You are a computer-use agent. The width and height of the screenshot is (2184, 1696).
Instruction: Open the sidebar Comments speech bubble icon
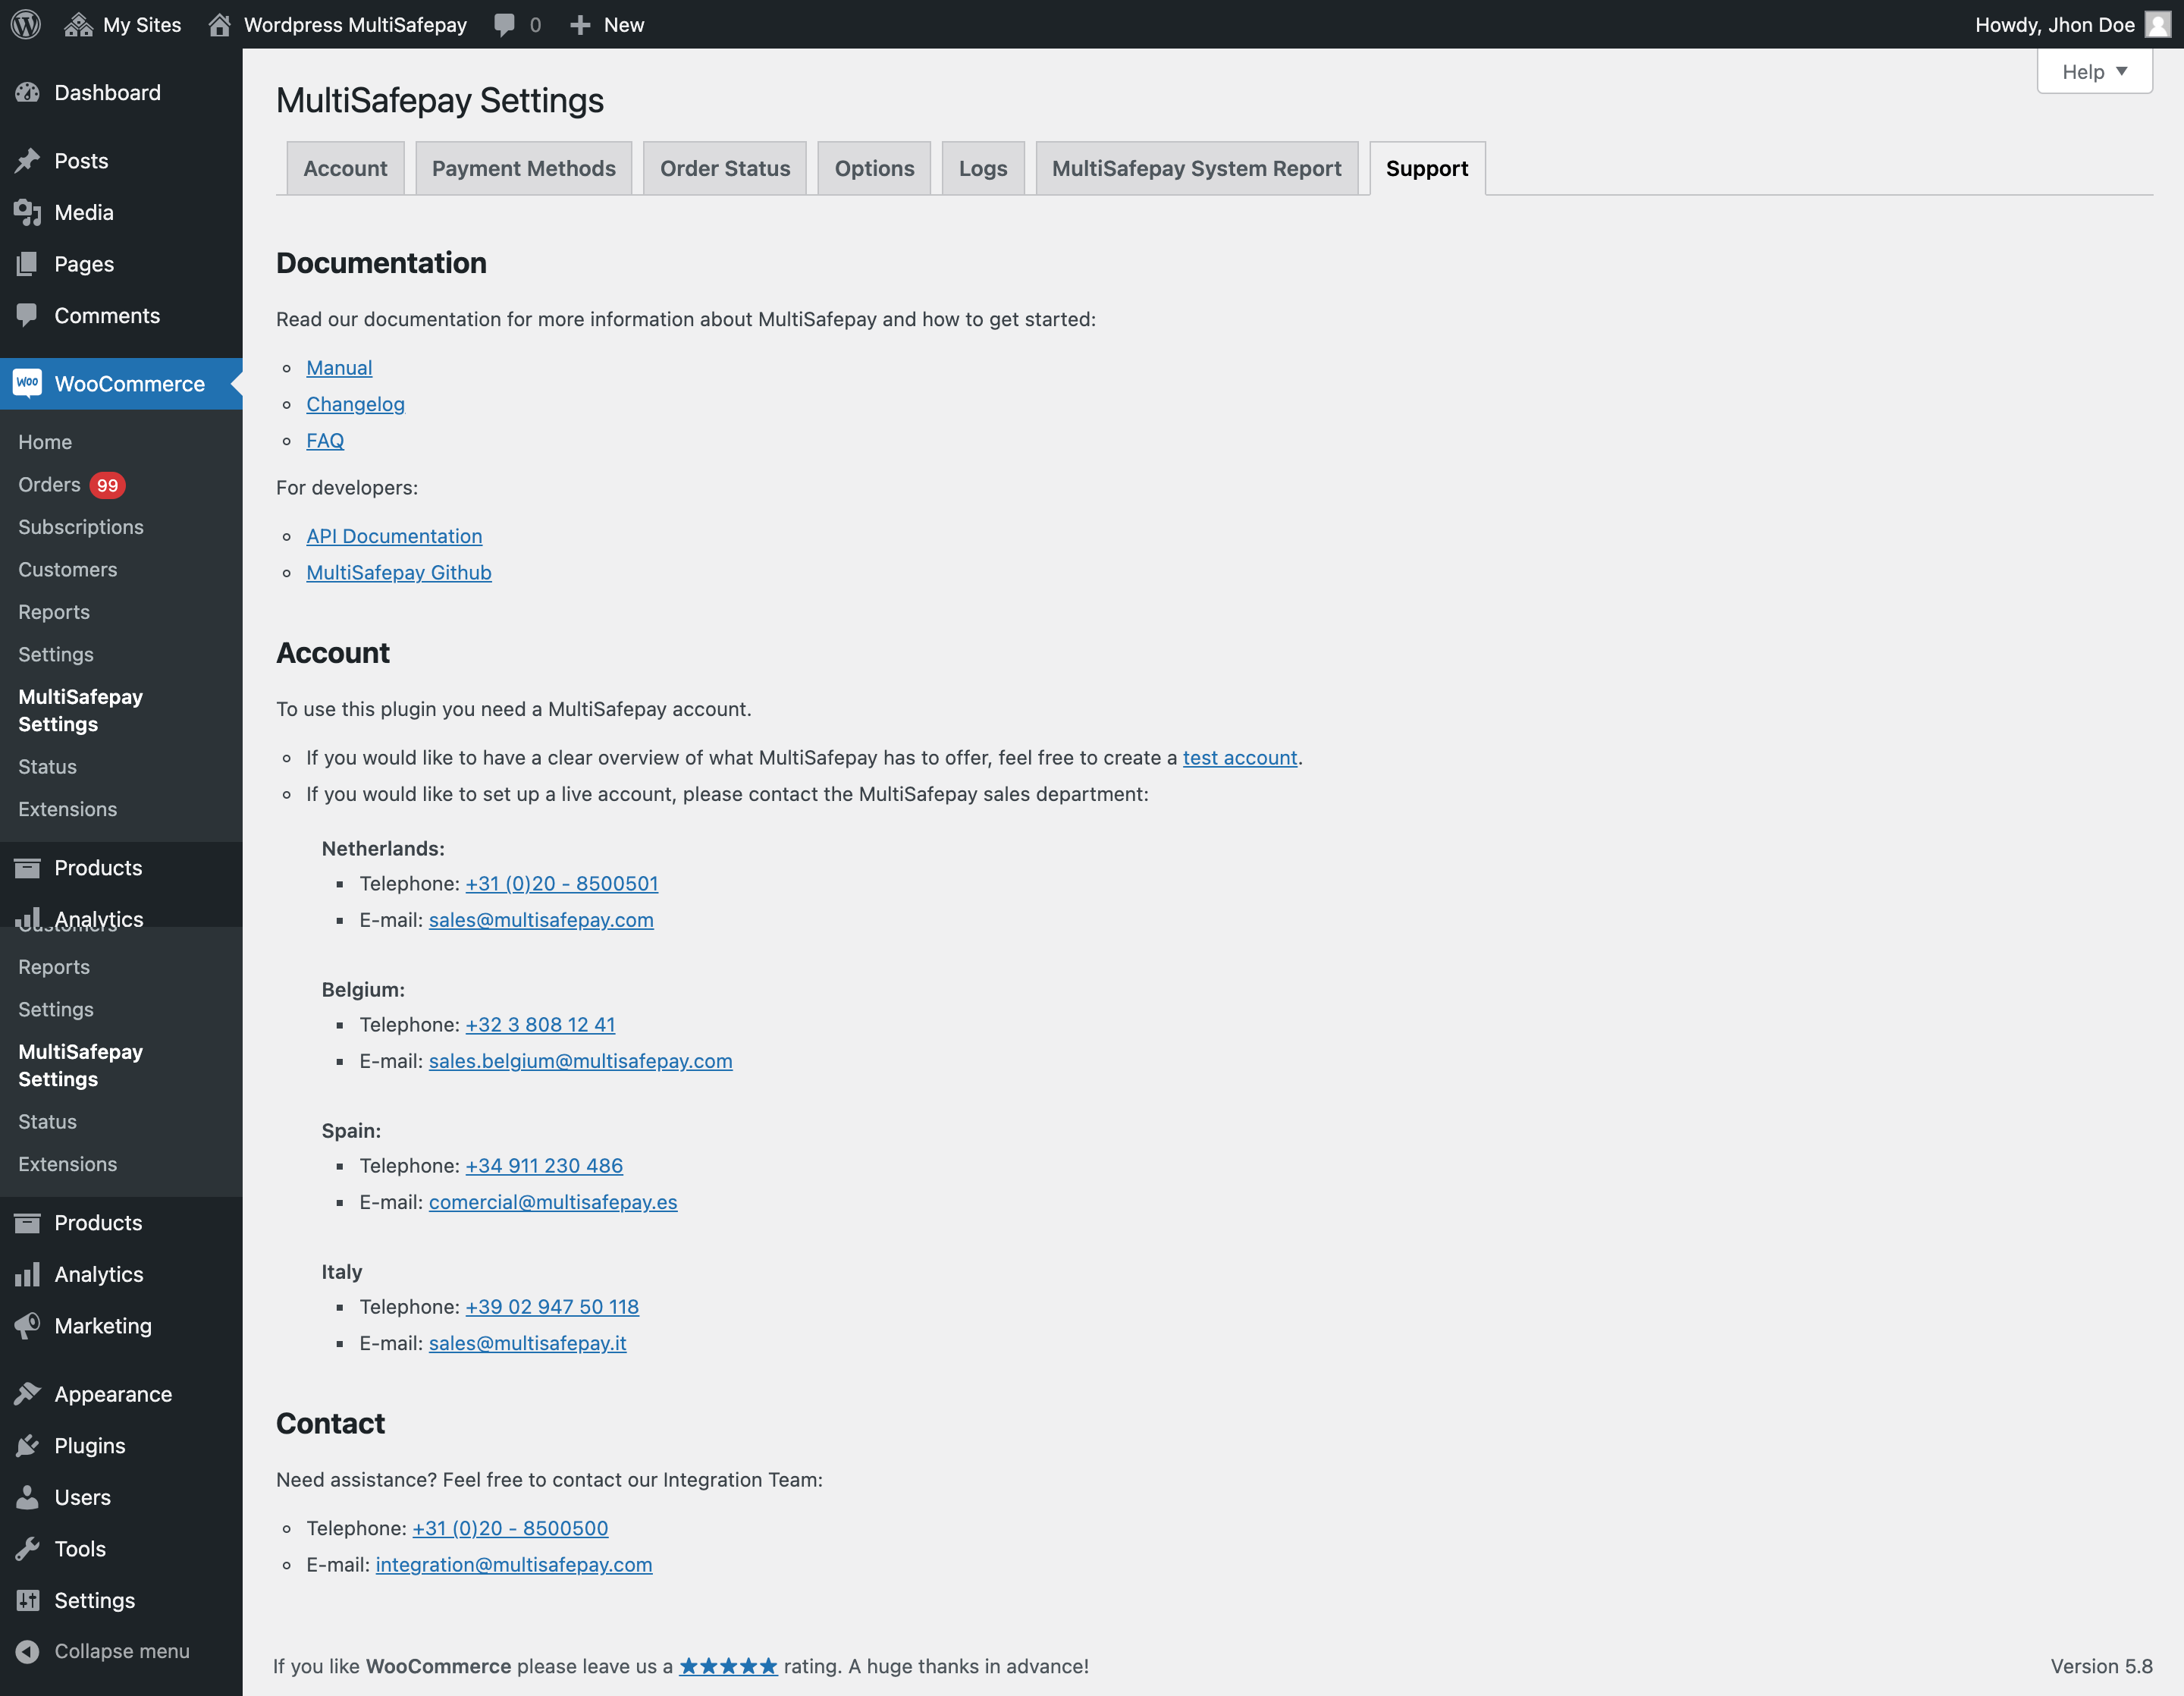point(27,315)
